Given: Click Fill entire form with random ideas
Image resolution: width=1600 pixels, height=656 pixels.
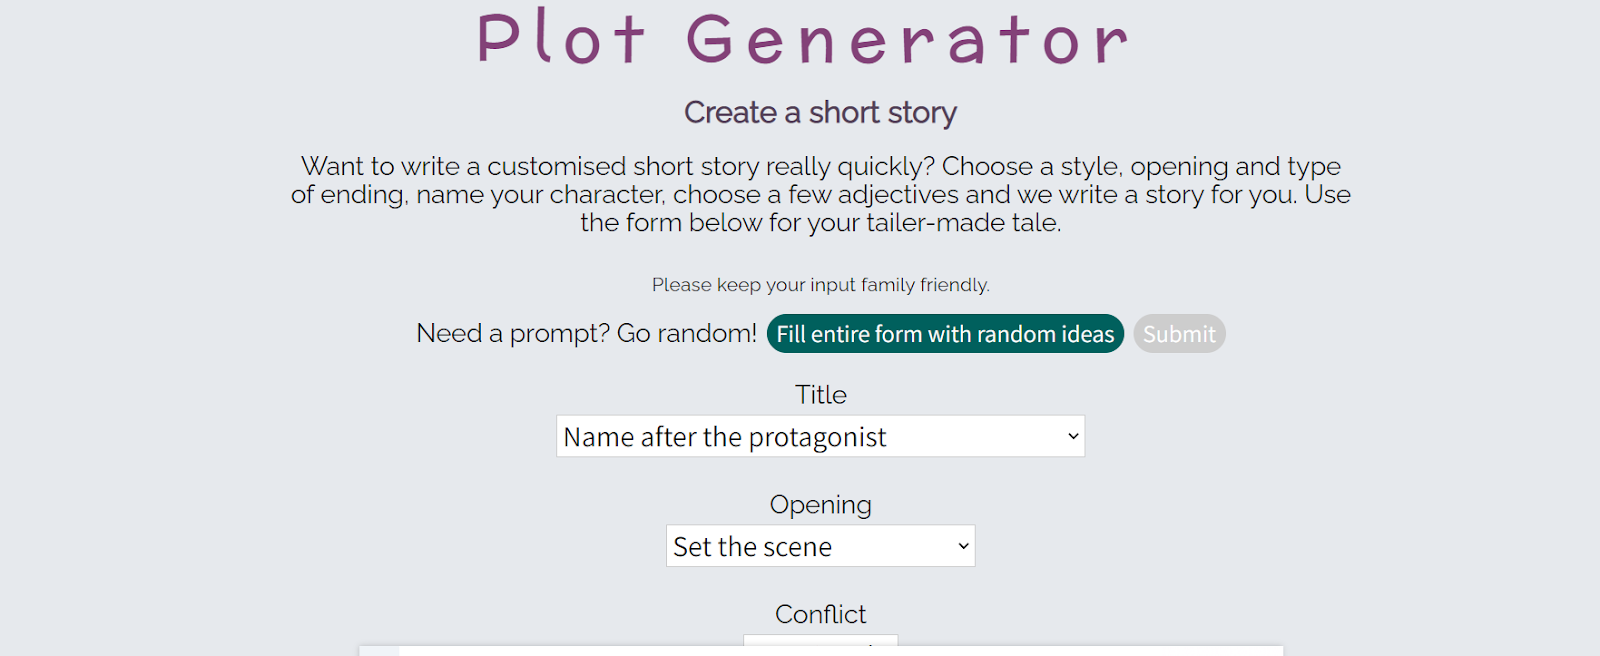Looking at the screenshot, I should point(945,334).
